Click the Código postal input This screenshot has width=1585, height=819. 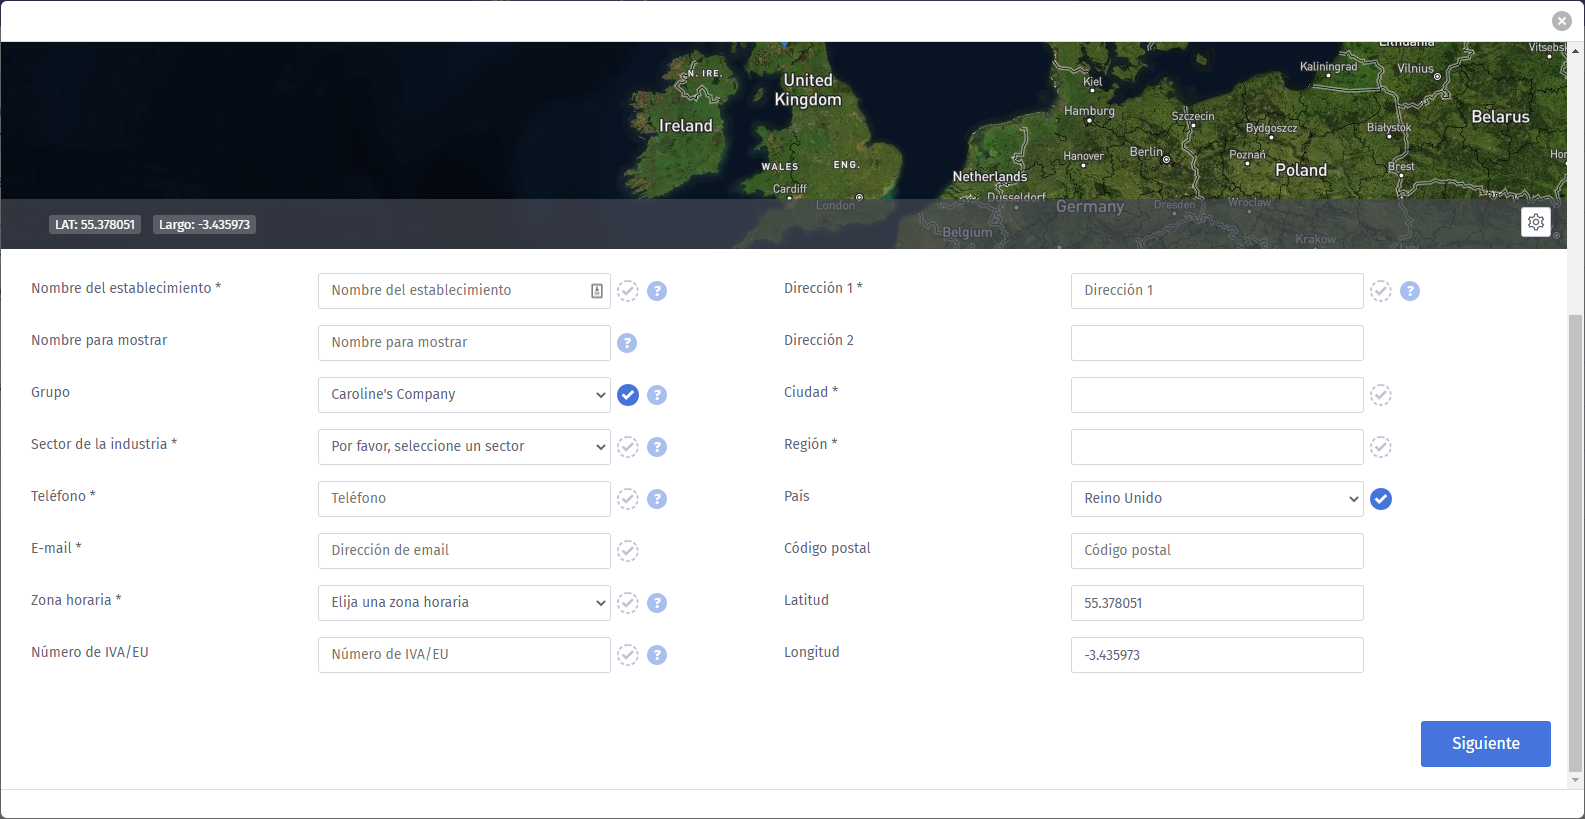click(x=1217, y=551)
